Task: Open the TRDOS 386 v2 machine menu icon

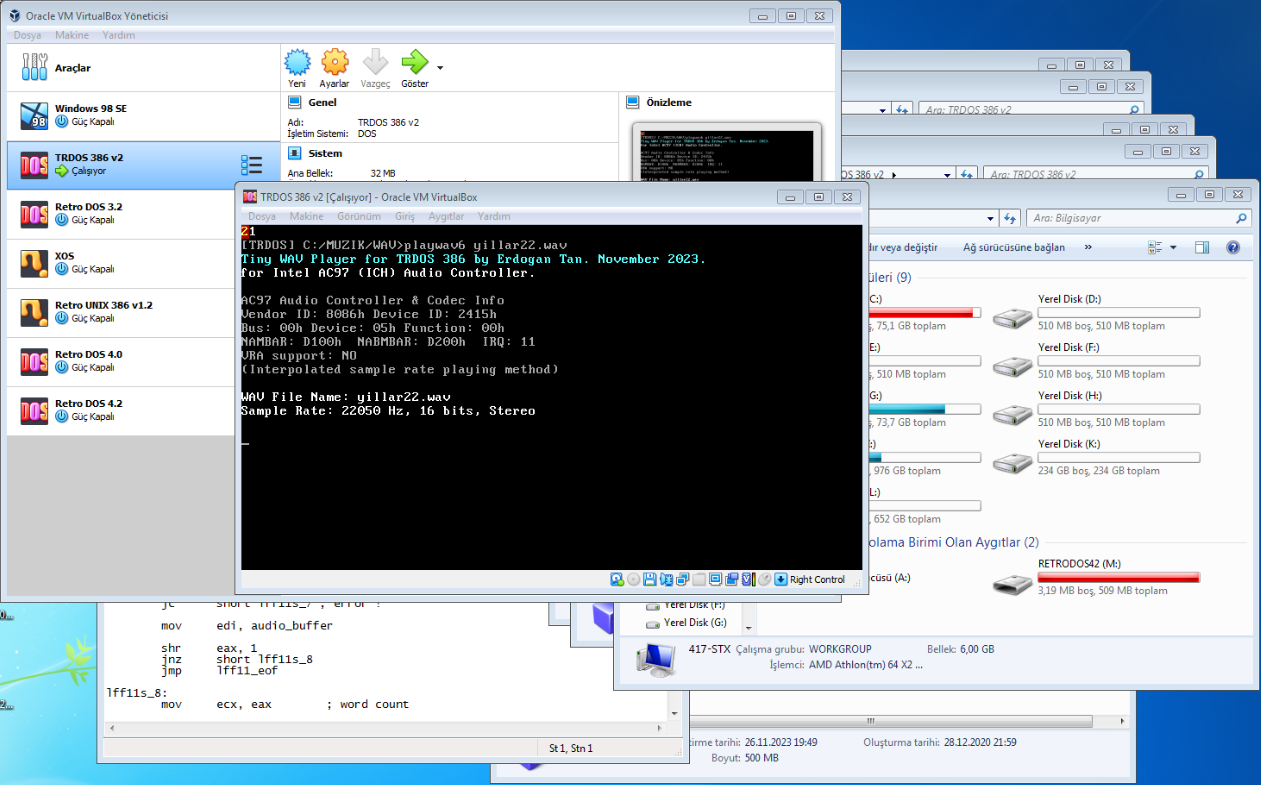Action: pos(252,165)
